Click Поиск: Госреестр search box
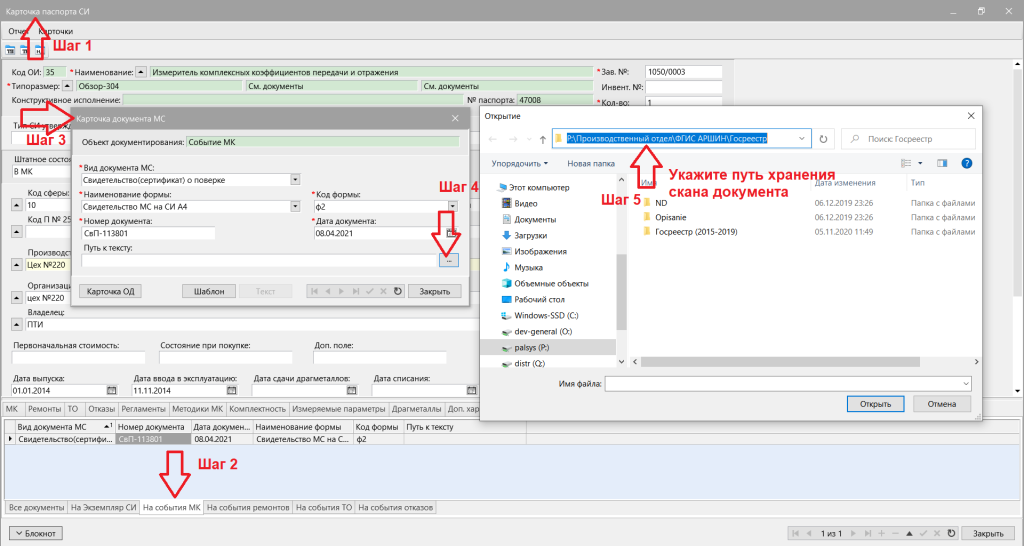This screenshot has width=1024, height=546. (908, 139)
